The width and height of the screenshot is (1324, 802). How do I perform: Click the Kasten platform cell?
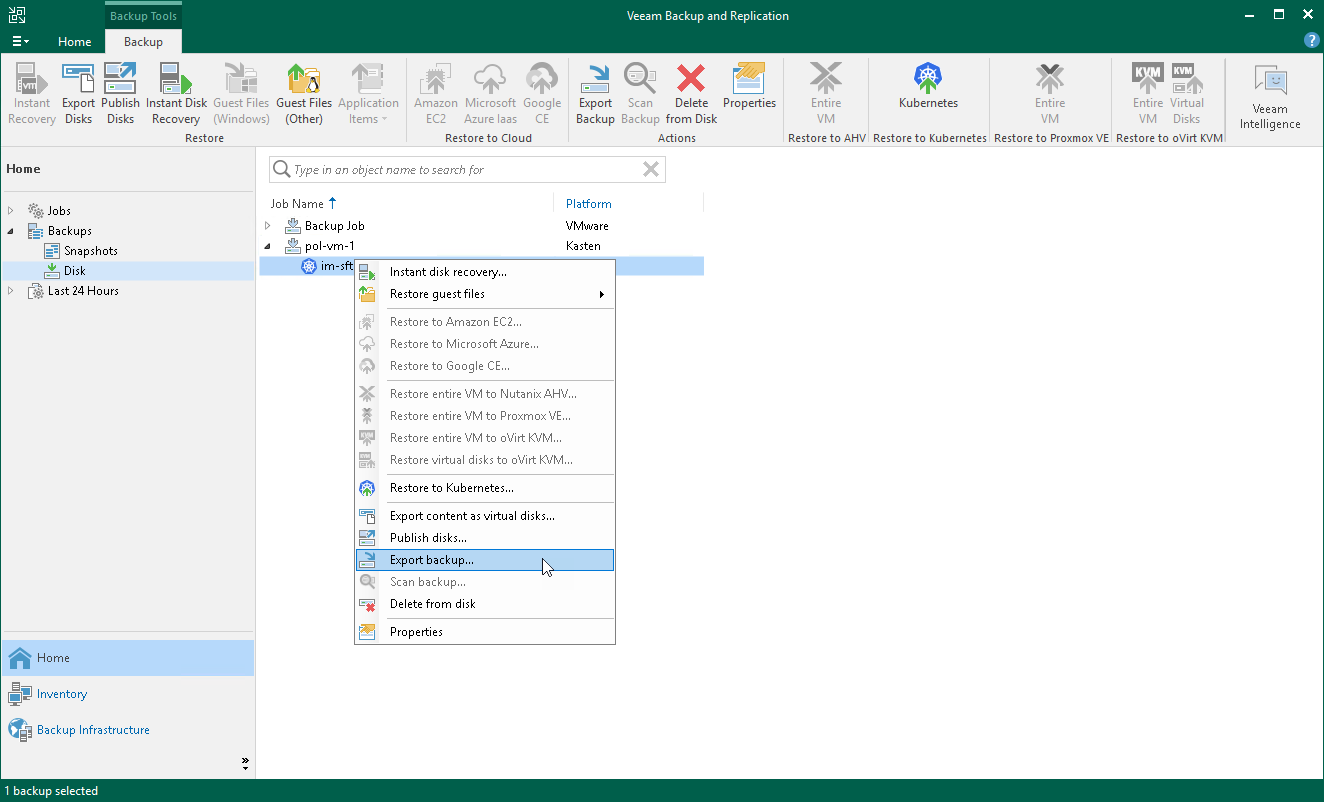pyautogui.click(x=583, y=246)
